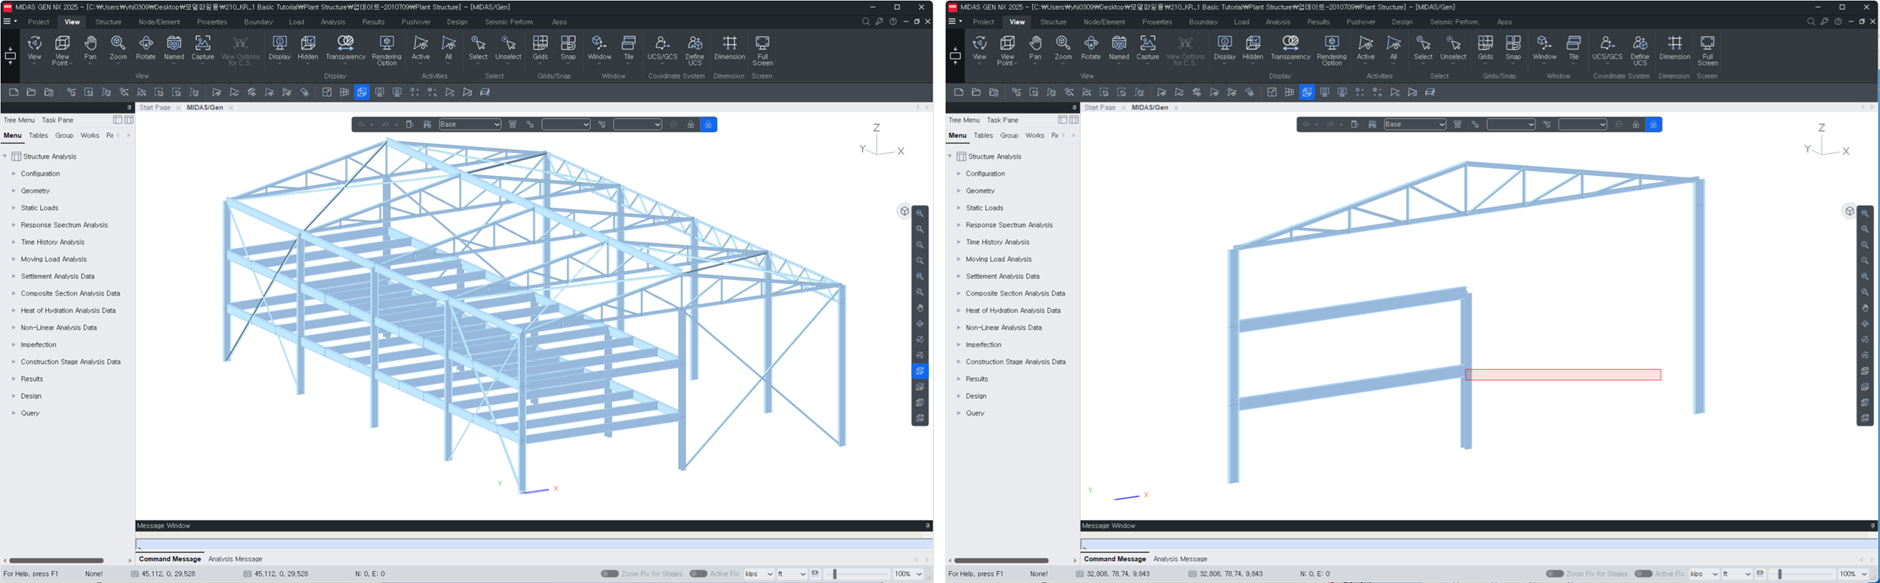The width and height of the screenshot is (1880, 583).
Task: Click Rotate view icon in right window
Action: (x=1091, y=44)
